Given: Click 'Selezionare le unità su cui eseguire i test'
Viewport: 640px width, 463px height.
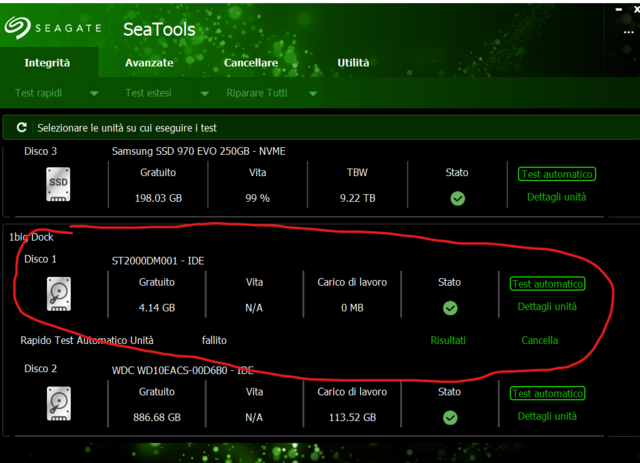Looking at the screenshot, I should (x=127, y=128).
